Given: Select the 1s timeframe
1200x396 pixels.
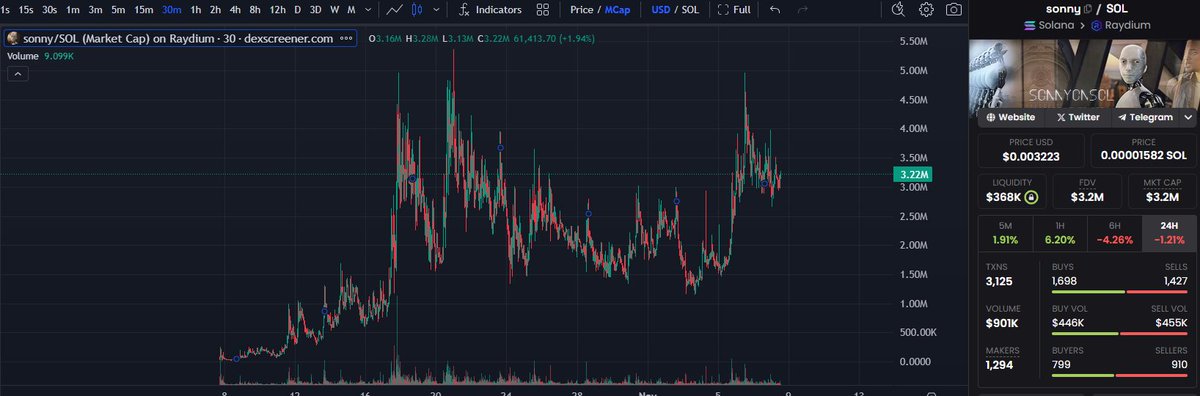Looking at the screenshot, I should click(5, 9).
